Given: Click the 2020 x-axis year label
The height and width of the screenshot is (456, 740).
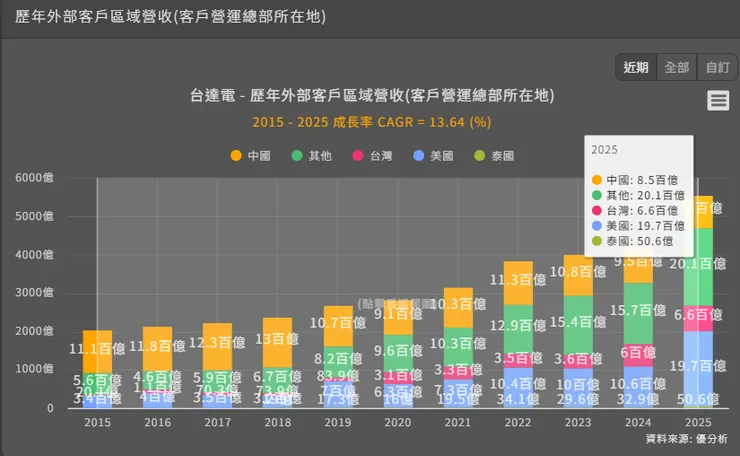Looking at the screenshot, I should pyautogui.click(x=398, y=422).
